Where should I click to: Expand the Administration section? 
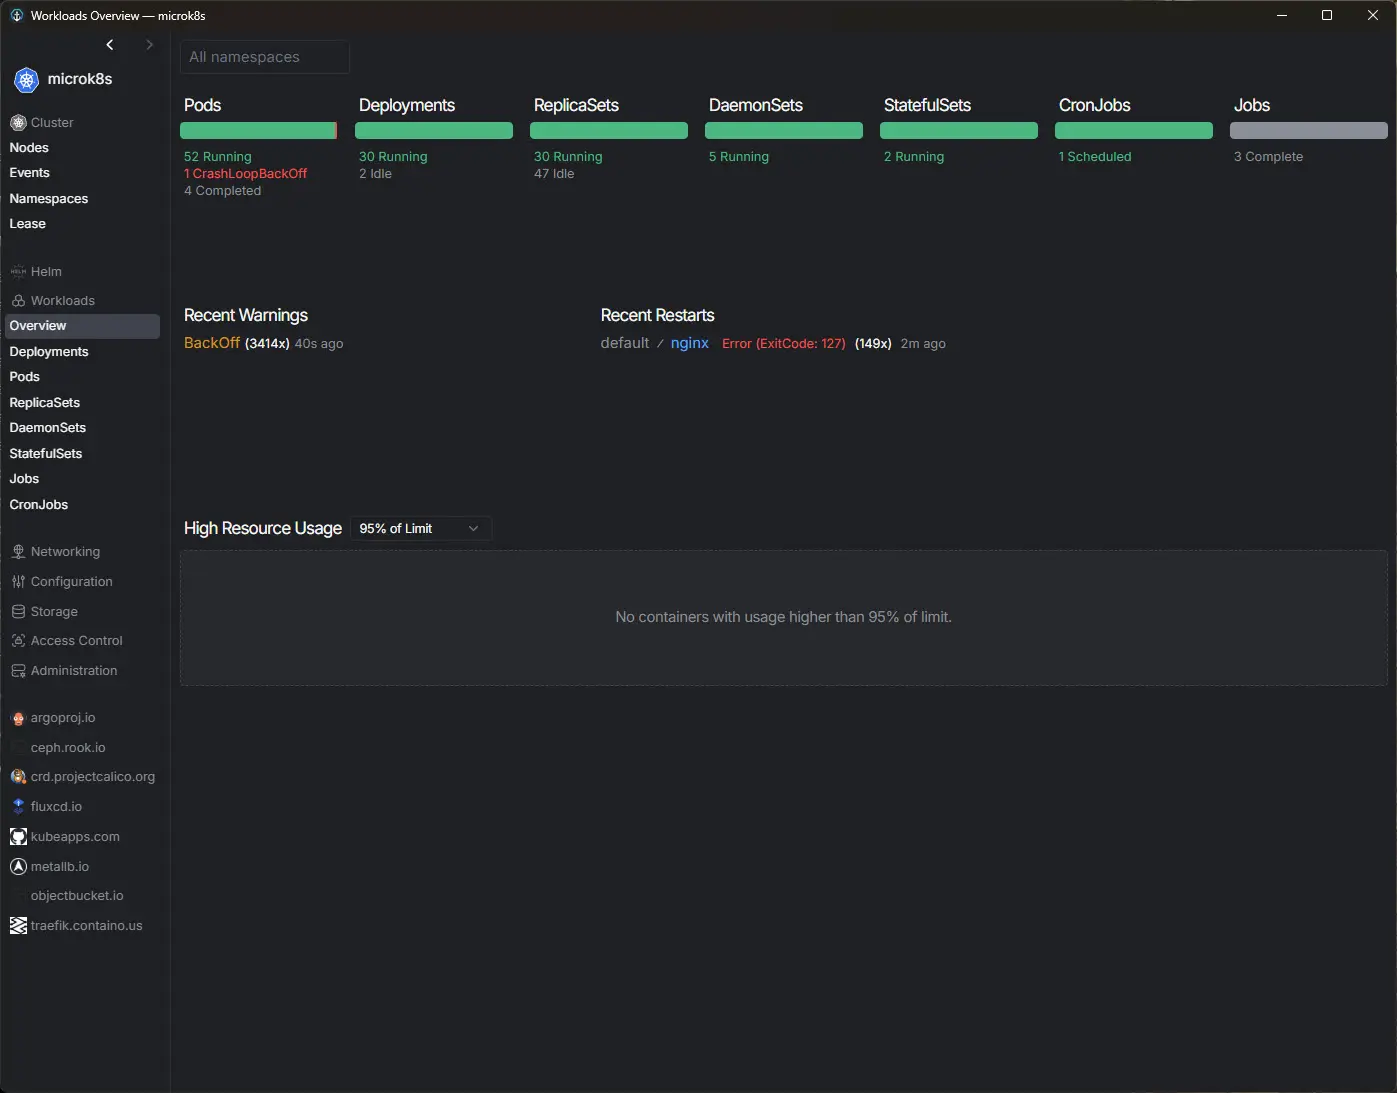pyautogui.click(x=74, y=671)
